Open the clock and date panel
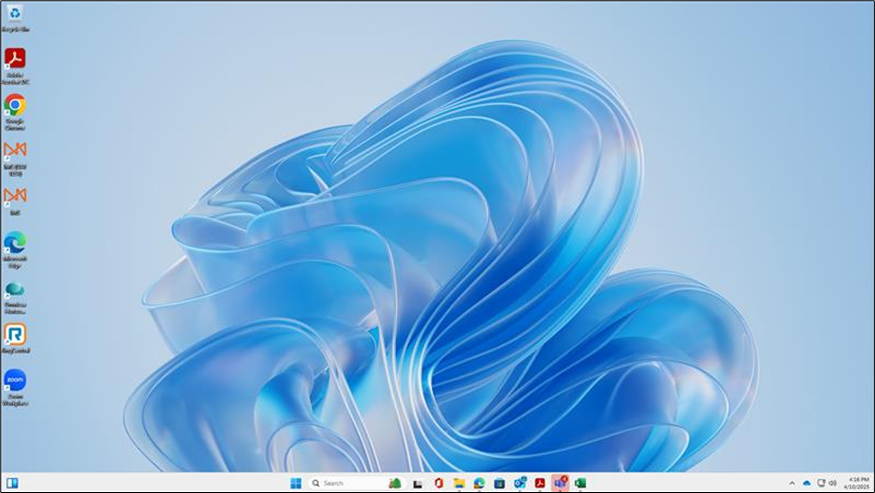The height and width of the screenshot is (493, 875). (x=857, y=483)
